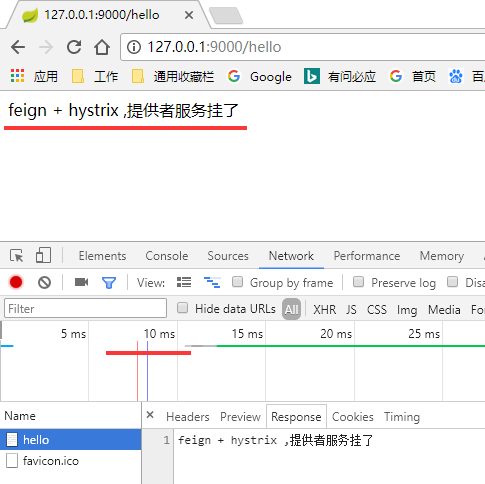Switch to the Performance tab
The width and height of the screenshot is (485, 484).
(x=367, y=256)
